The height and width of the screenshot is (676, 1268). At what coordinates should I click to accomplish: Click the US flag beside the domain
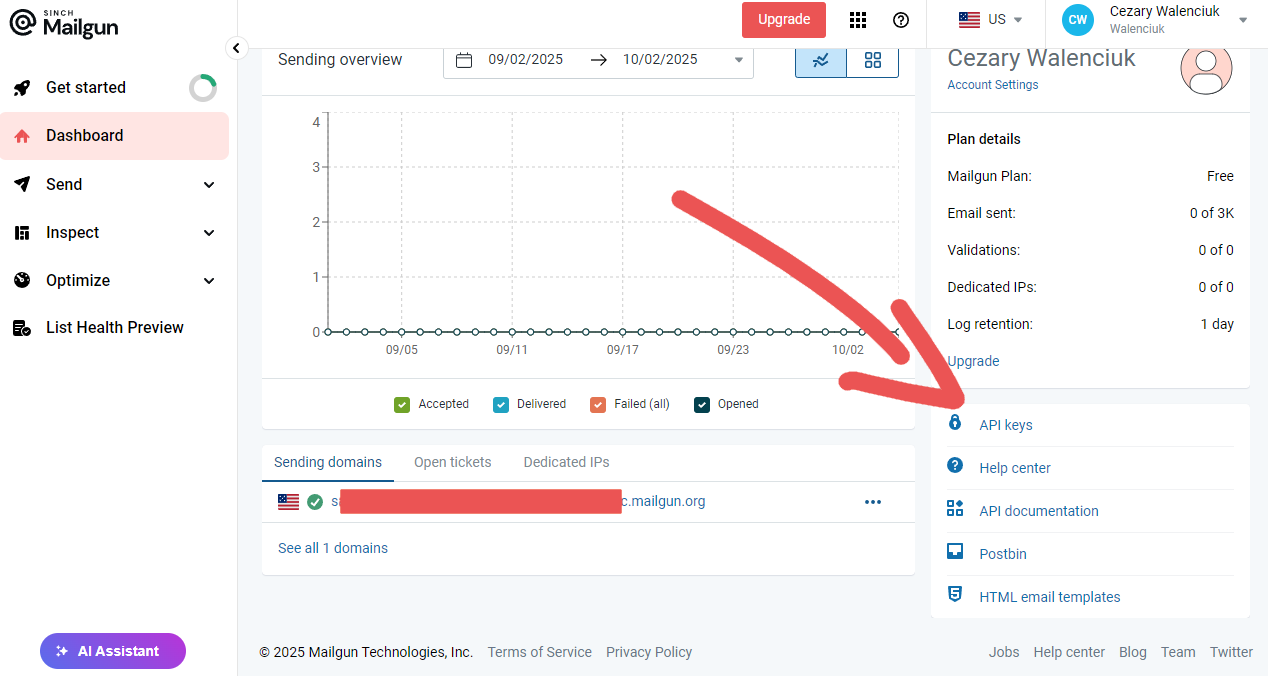click(289, 502)
